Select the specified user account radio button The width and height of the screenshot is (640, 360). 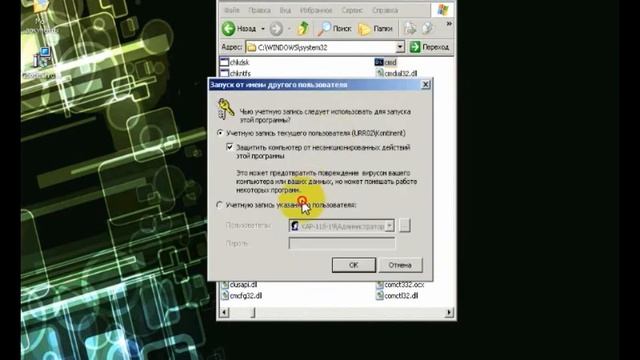click(x=220, y=205)
